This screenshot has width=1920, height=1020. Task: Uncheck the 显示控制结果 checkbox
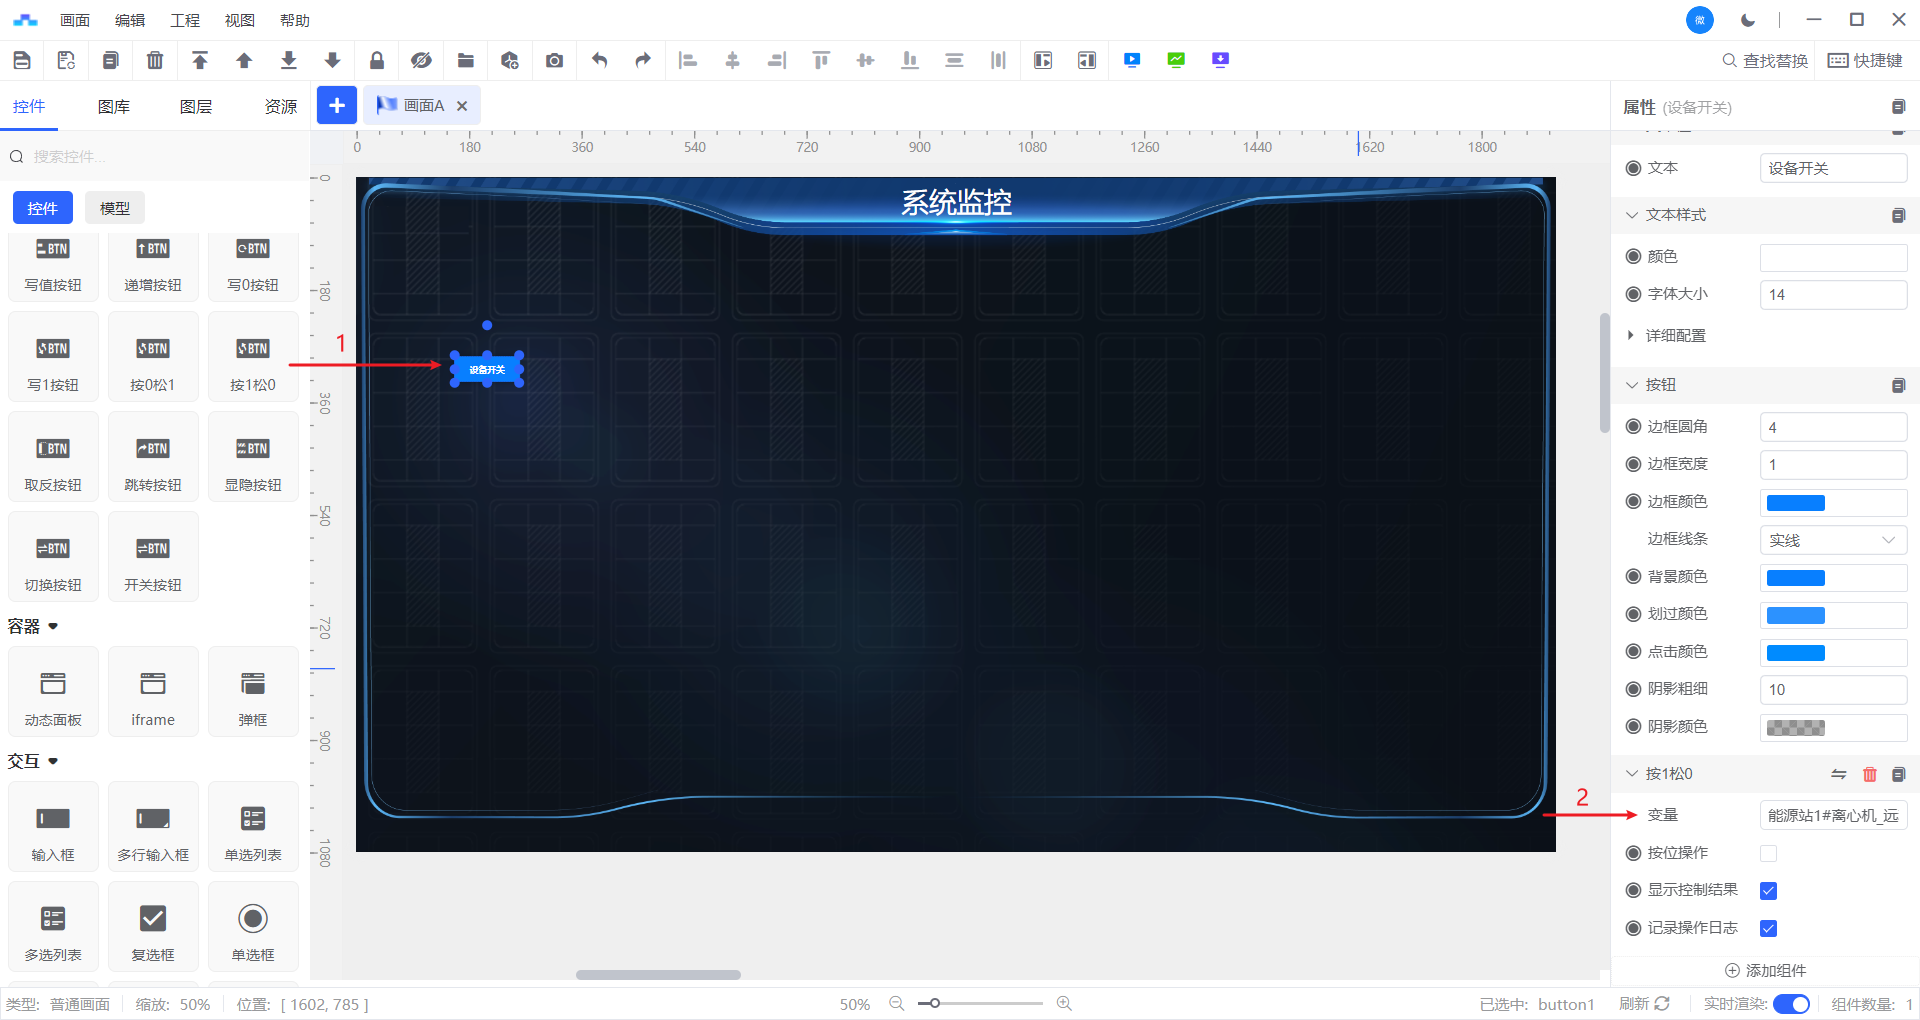[1768, 891]
